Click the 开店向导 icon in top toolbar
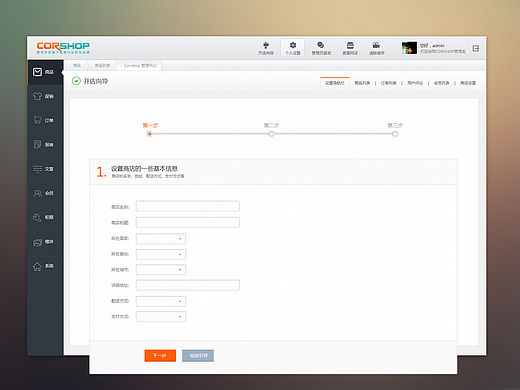The width and height of the screenshot is (520, 390). click(x=266, y=48)
